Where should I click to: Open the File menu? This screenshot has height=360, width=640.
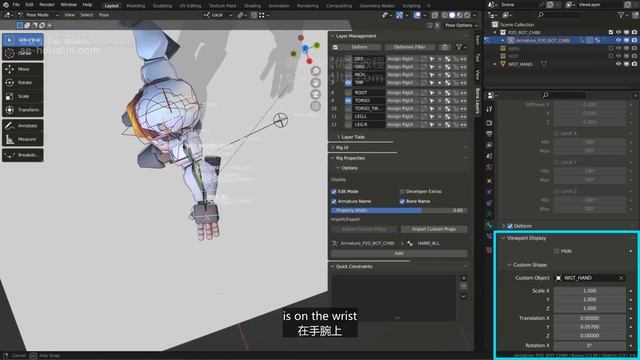pyautogui.click(x=16, y=5)
